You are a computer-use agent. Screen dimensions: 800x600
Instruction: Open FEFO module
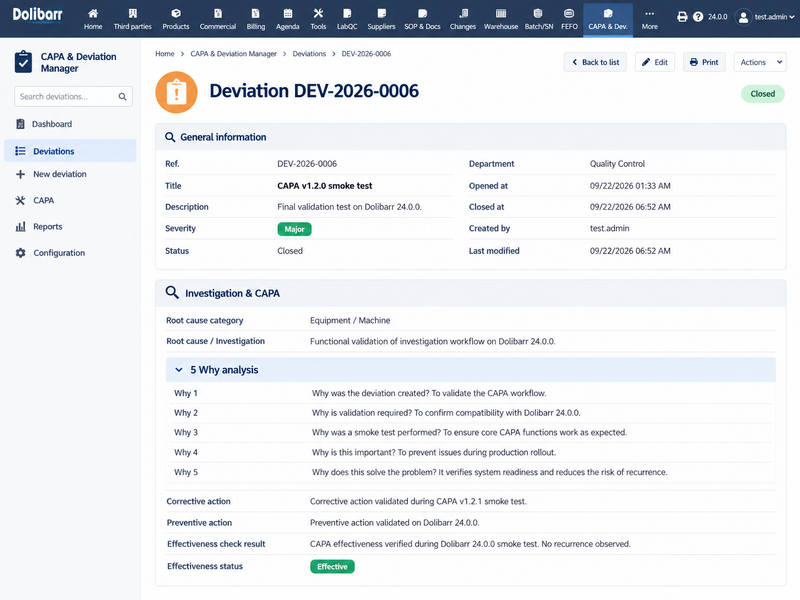pyautogui.click(x=569, y=19)
